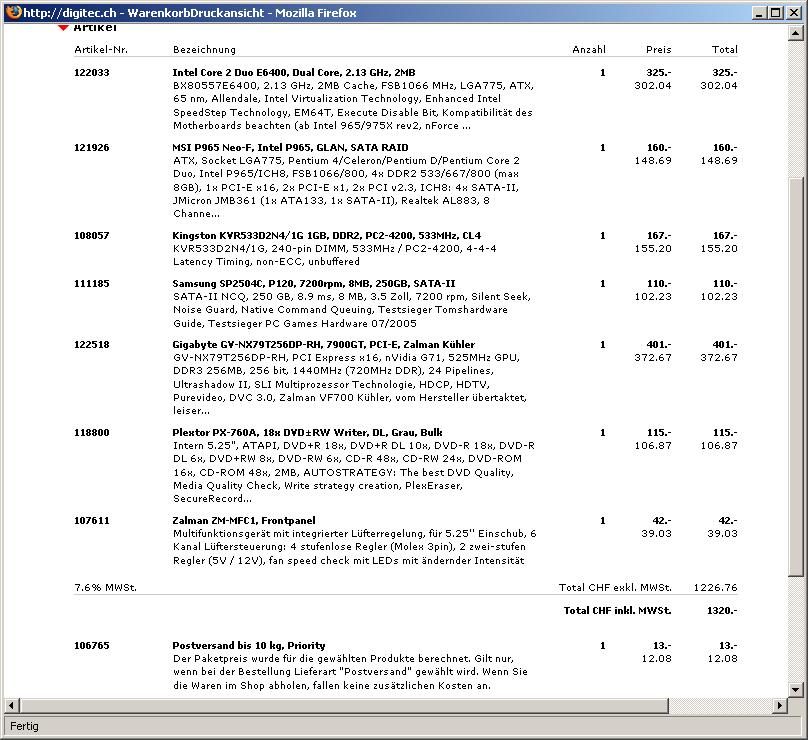Viewport: 808px width, 740px height.
Task: Click the Fertig status bar text
Action: pos(25,726)
